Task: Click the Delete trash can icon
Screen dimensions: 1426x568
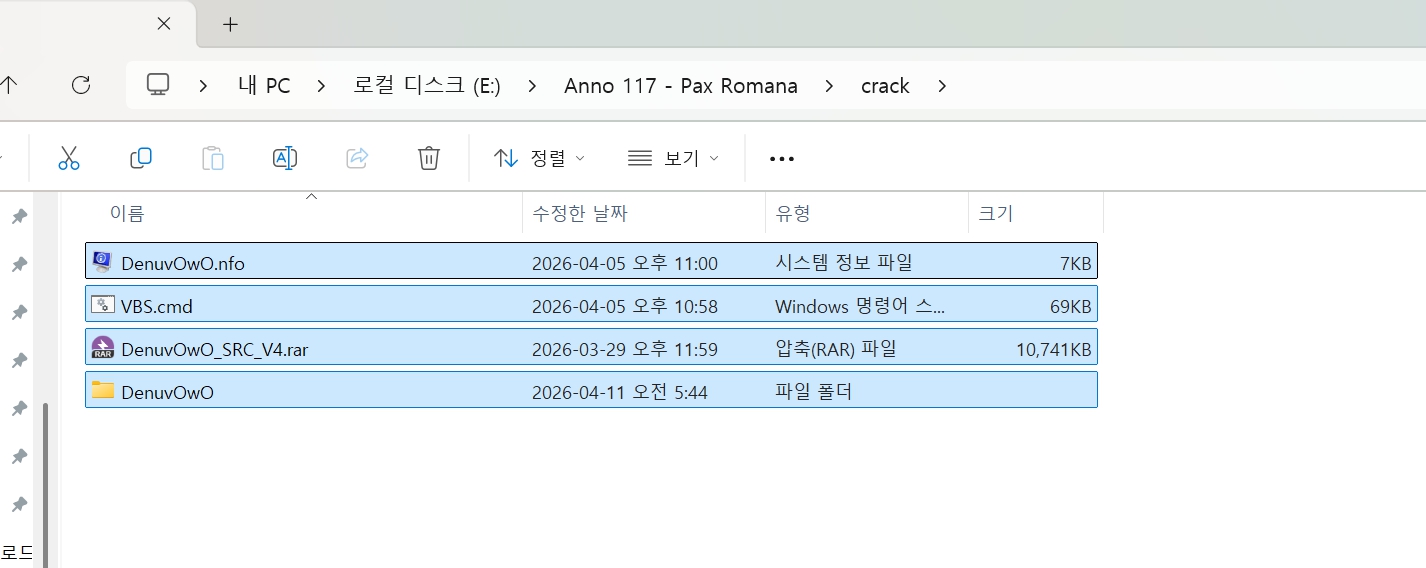Action: point(428,158)
